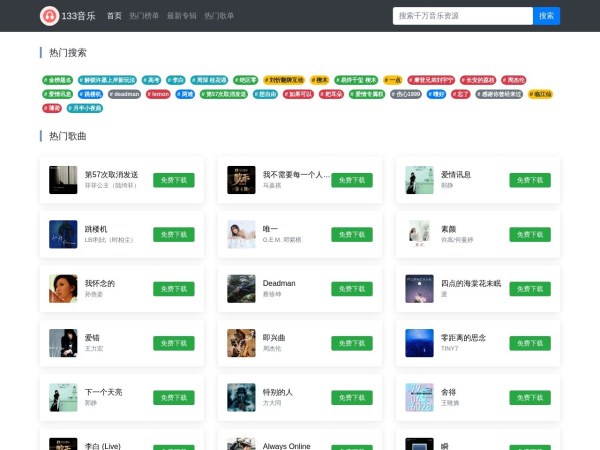The height and width of the screenshot is (450, 600).
Task: Go to the 热门榜单 page
Action: [x=144, y=16]
